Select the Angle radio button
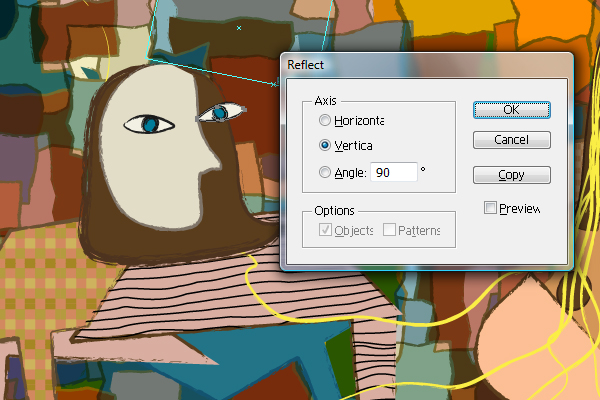The width and height of the screenshot is (600, 400). click(324, 172)
